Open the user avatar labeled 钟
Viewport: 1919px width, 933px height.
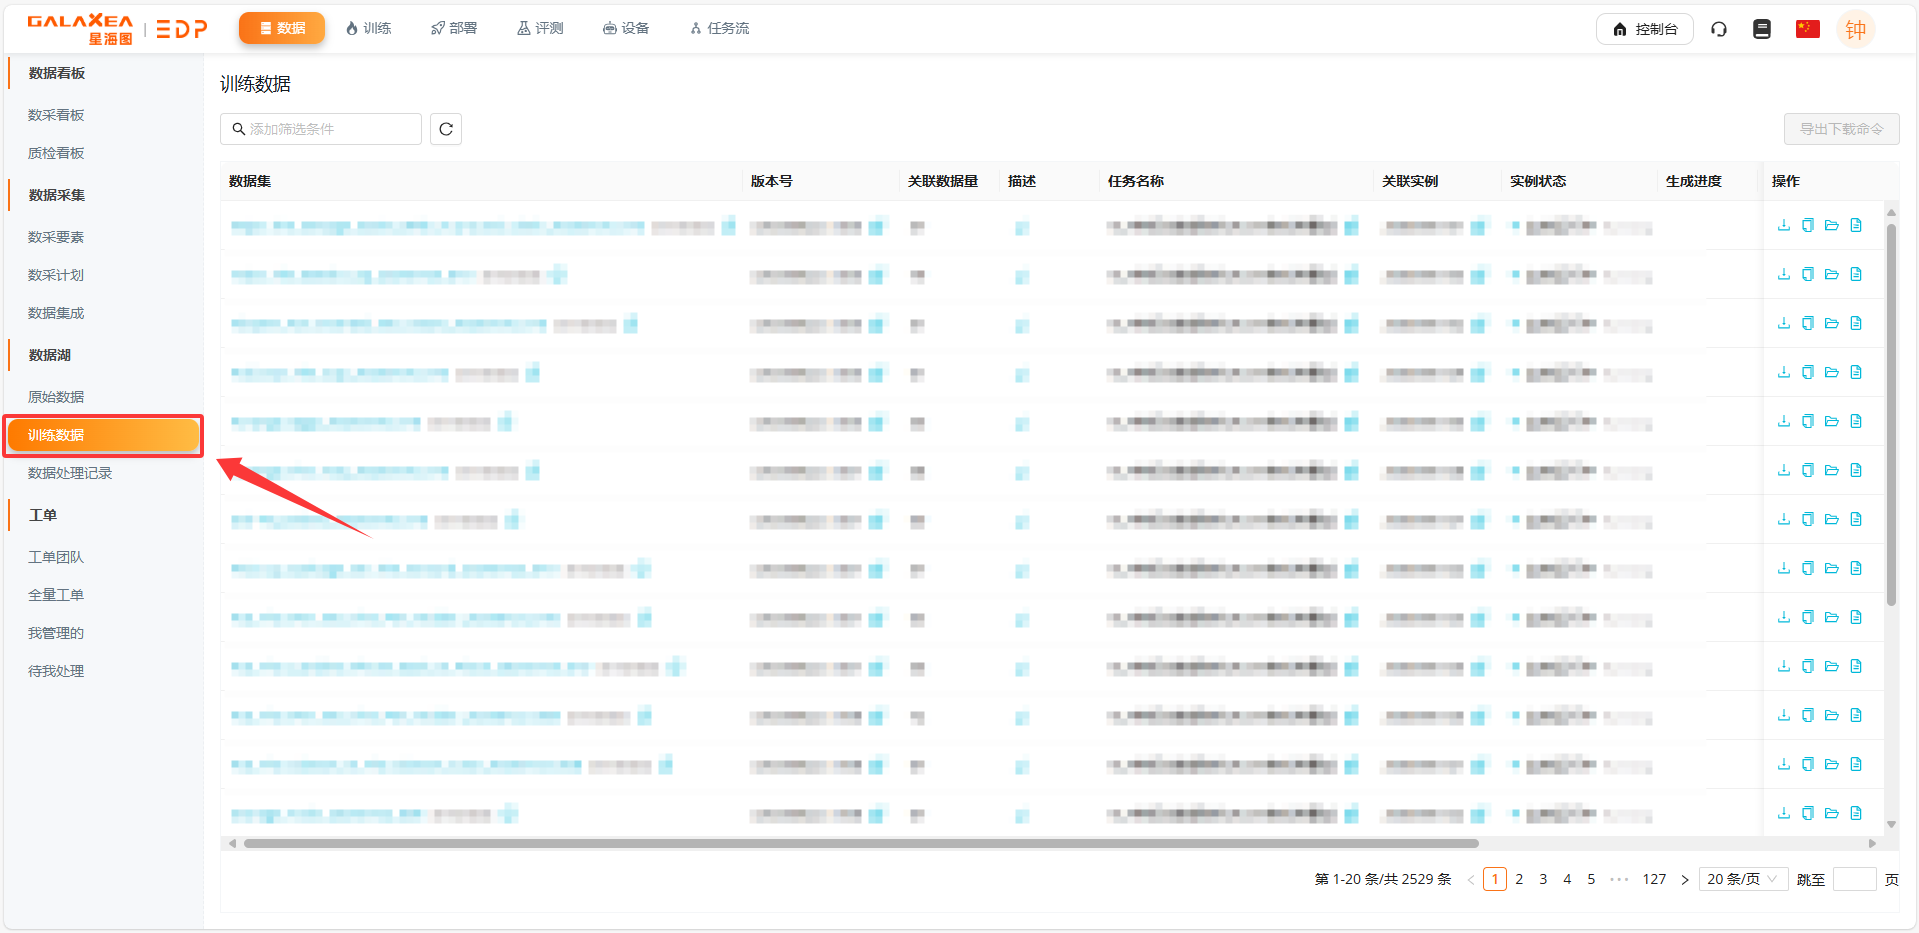point(1855,30)
